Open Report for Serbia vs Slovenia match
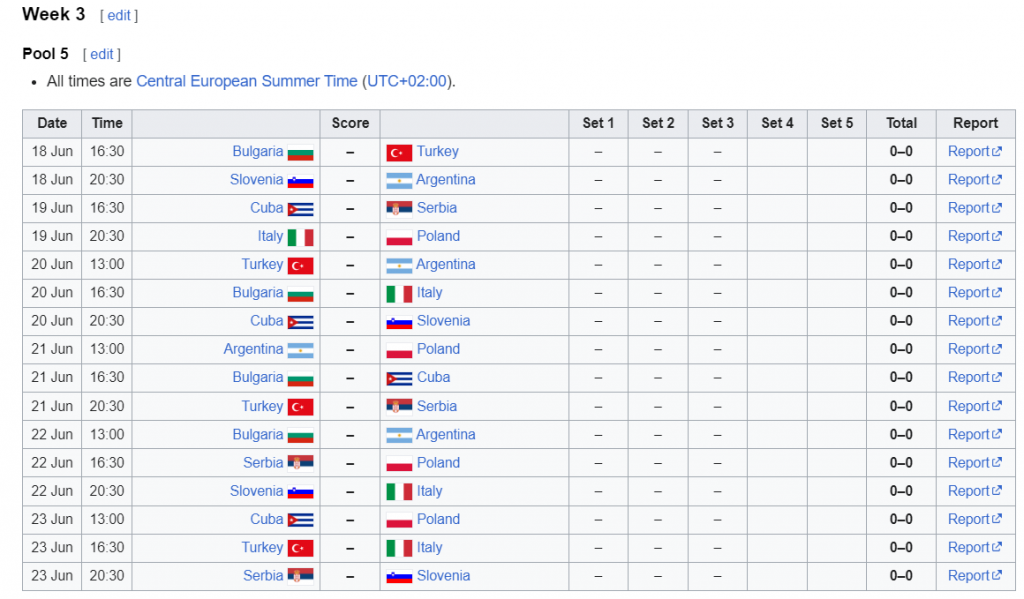This screenshot has width=1024, height=599. point(974,576)
